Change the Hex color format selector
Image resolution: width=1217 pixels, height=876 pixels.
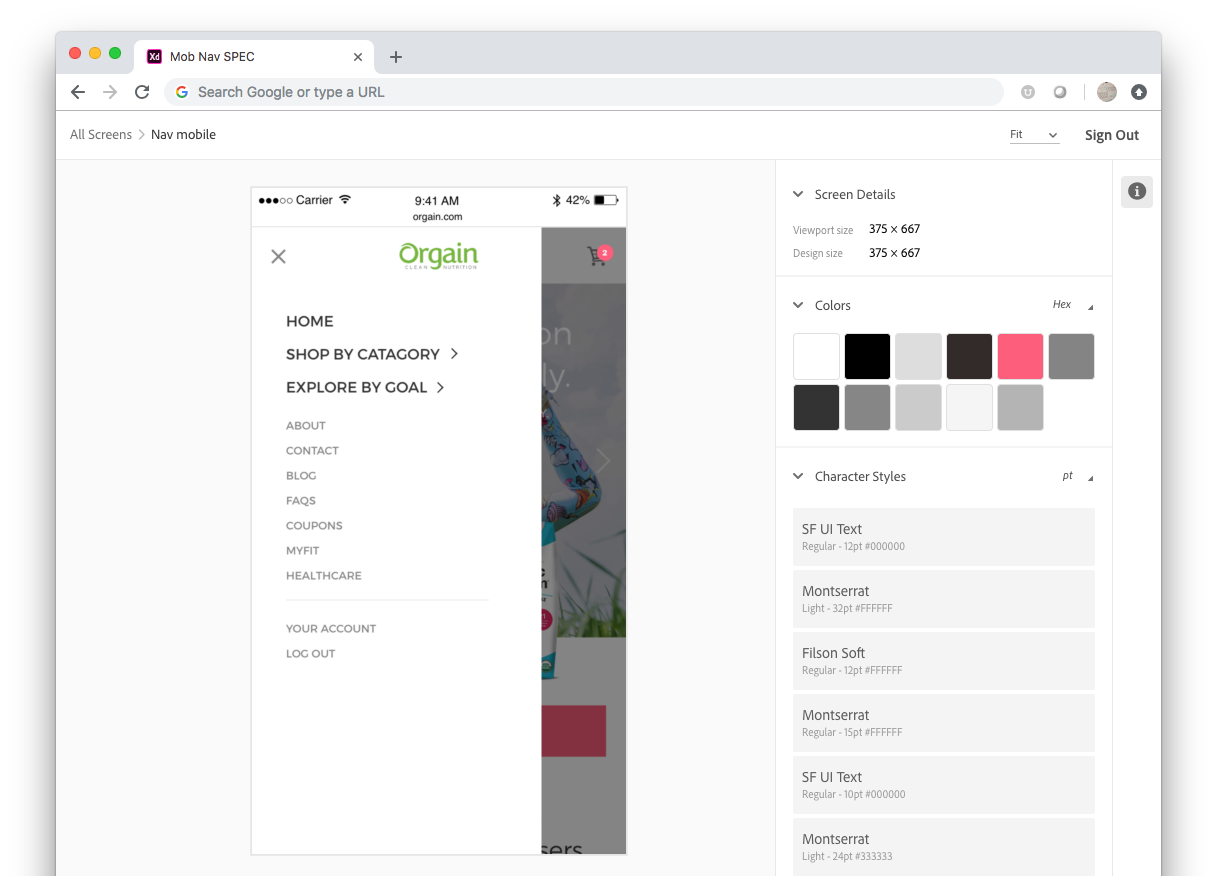[x=1072, y=305]
